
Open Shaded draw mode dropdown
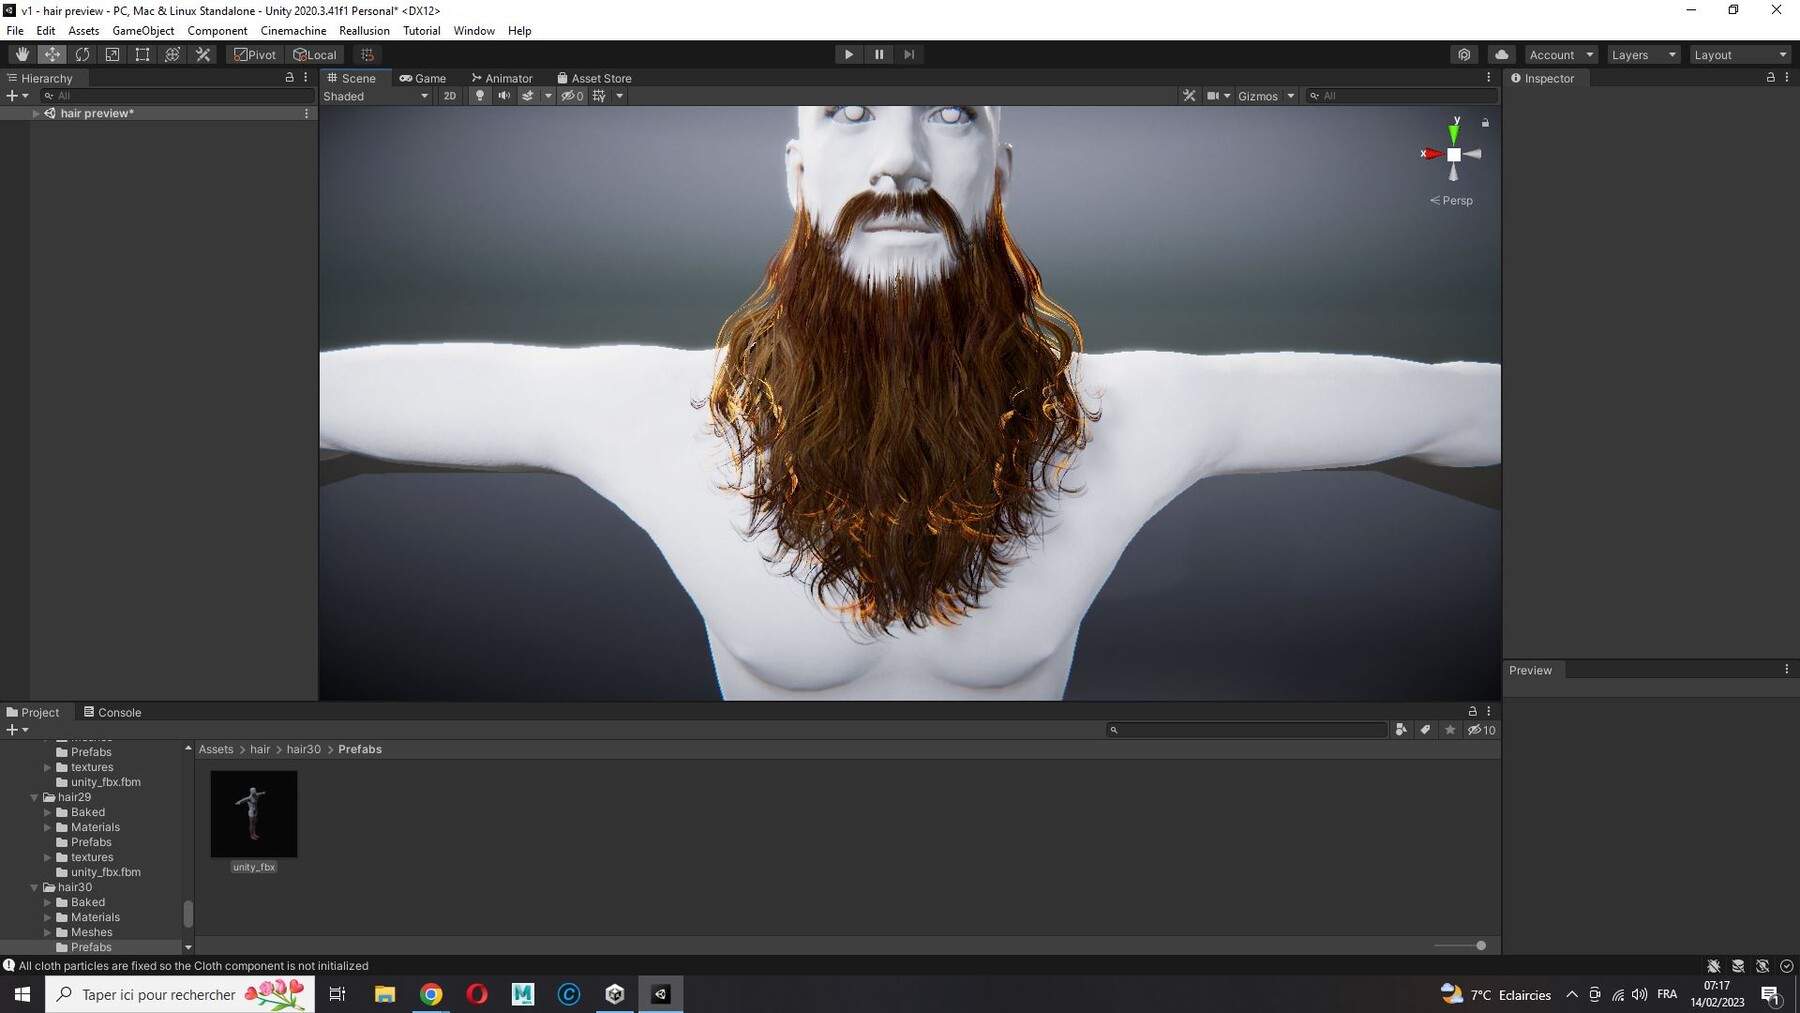[376, 96]
